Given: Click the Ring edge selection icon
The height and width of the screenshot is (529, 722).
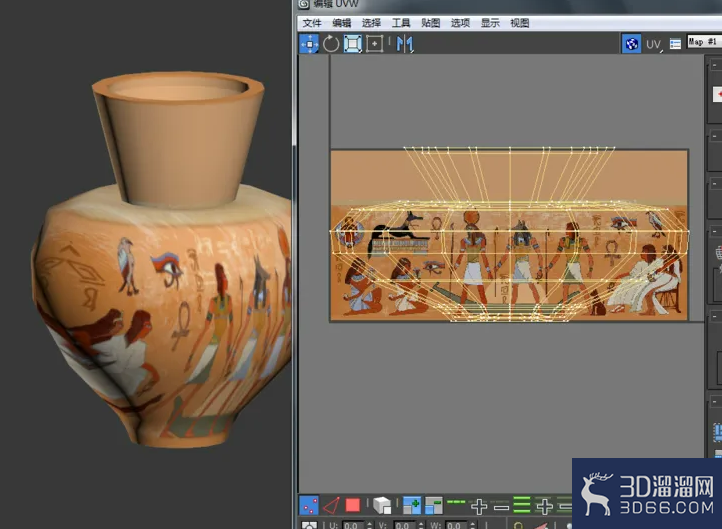Looking at the screenshot, I should (522, 505).
